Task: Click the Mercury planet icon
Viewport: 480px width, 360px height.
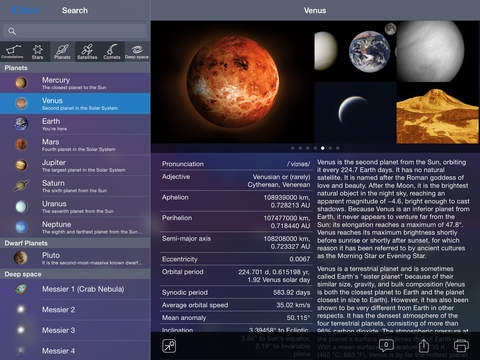Action: point(21,83)
